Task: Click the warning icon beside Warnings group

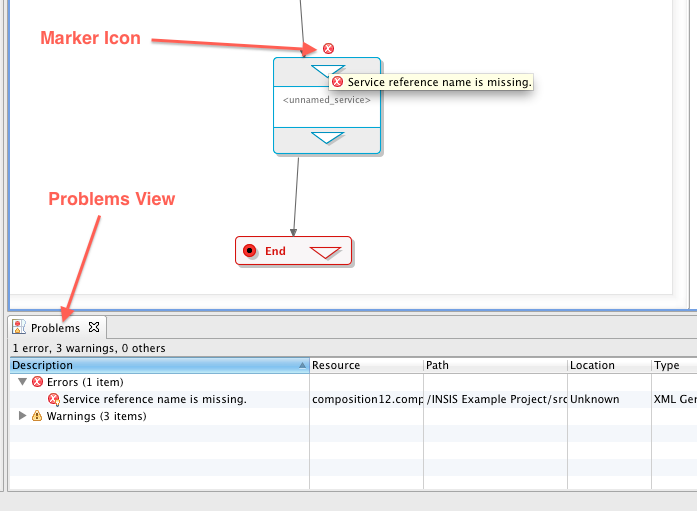Action: [38, 416]
